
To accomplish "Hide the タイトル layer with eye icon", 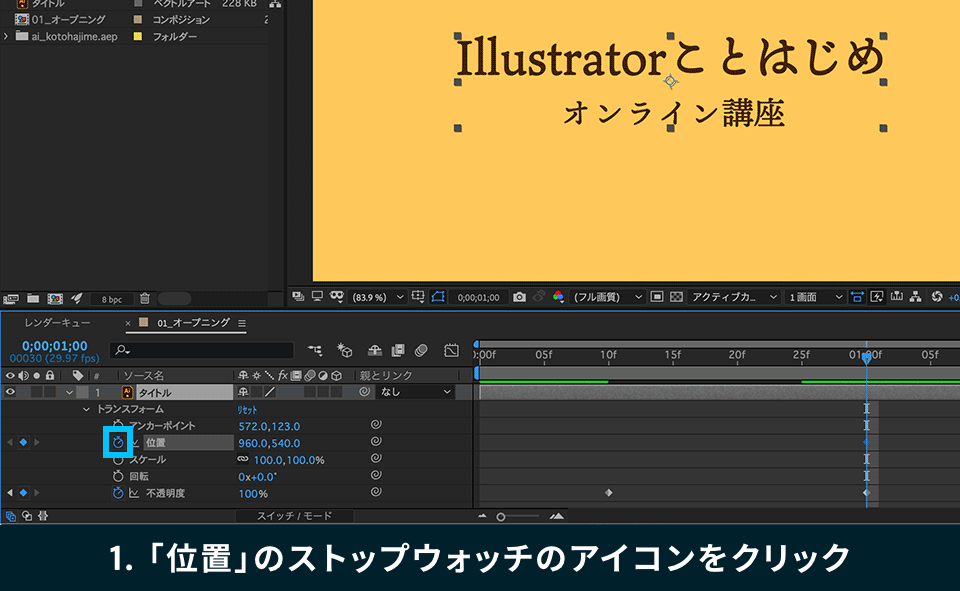I will coord(11,392).
